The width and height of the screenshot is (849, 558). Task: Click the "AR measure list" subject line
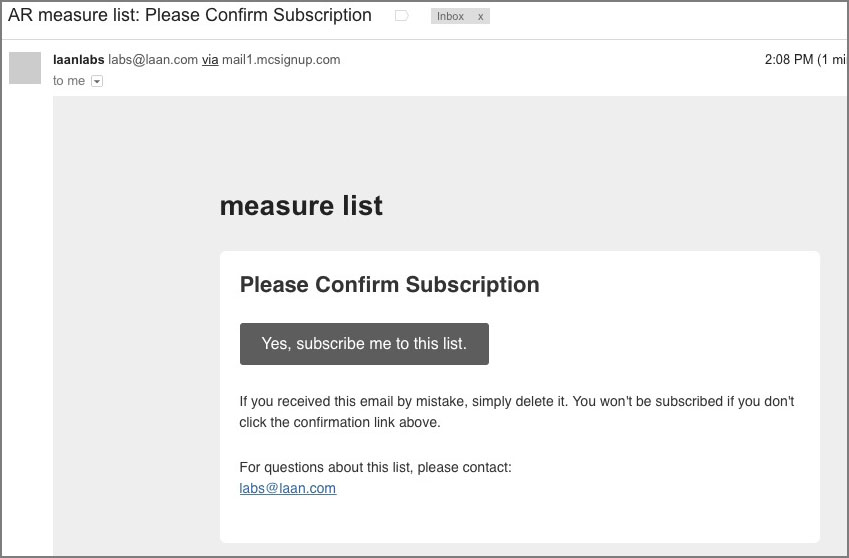(x=190, y=15)
